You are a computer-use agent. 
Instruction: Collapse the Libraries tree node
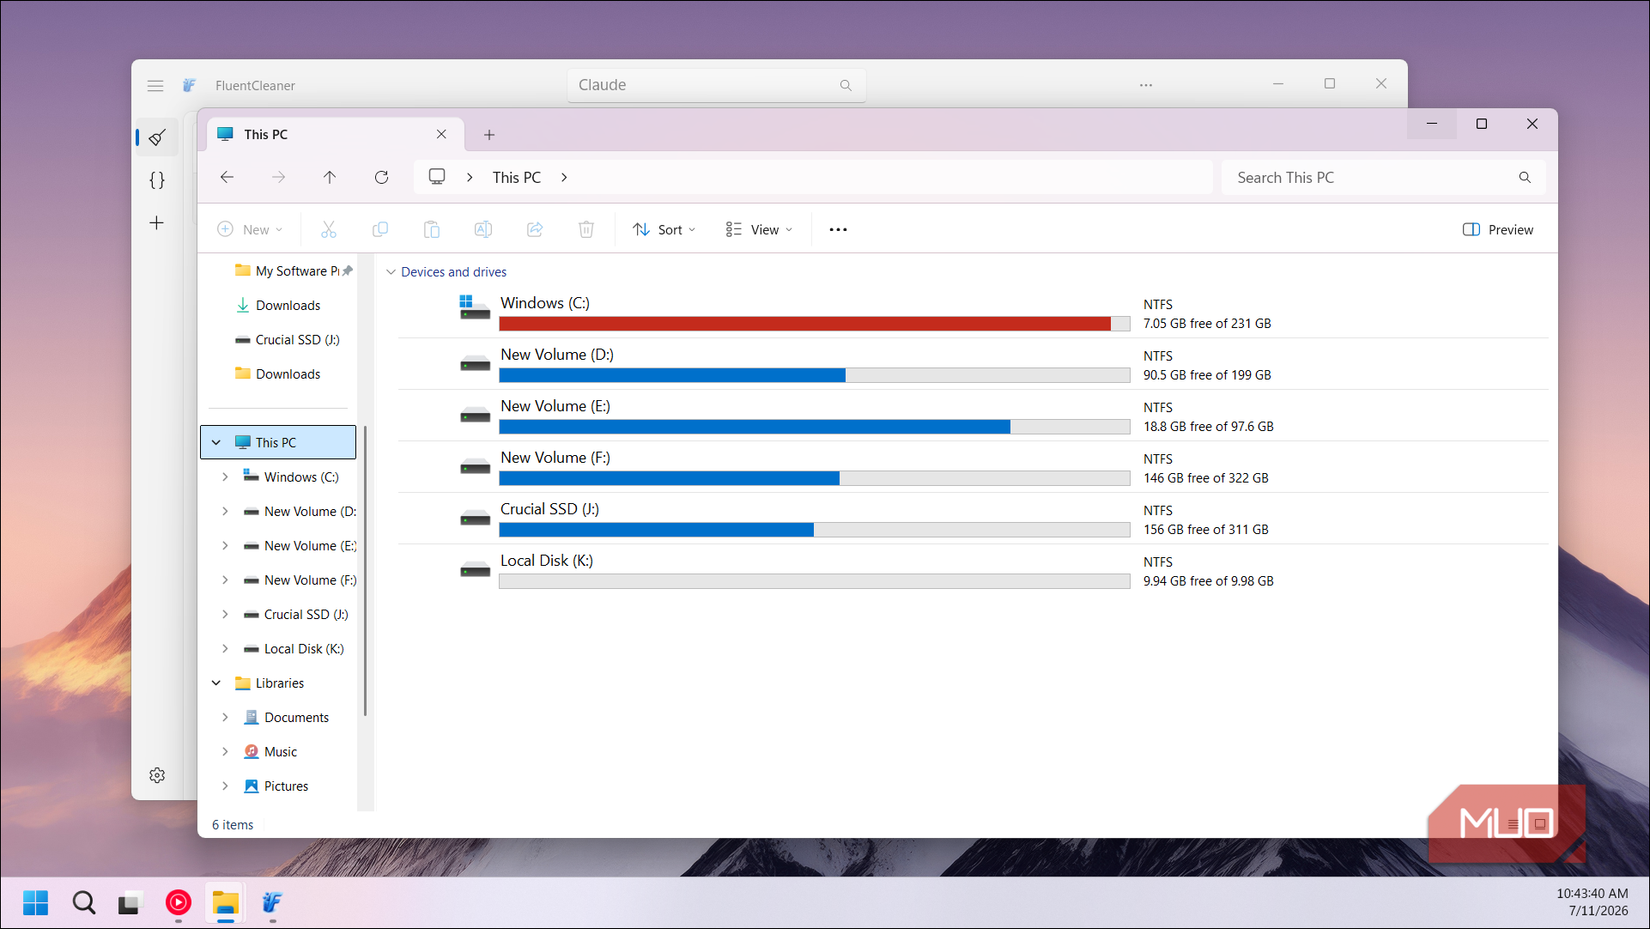(216, 683)
